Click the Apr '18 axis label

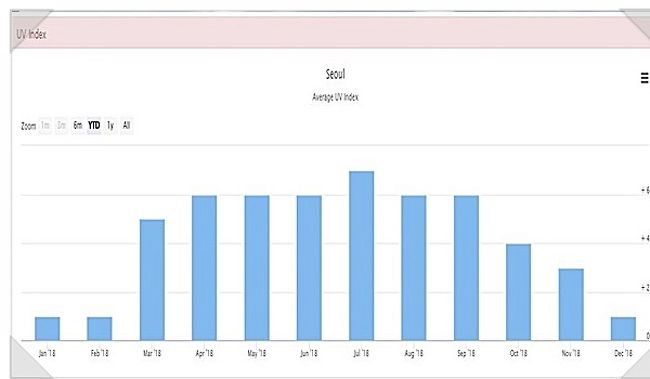point(204,353)
